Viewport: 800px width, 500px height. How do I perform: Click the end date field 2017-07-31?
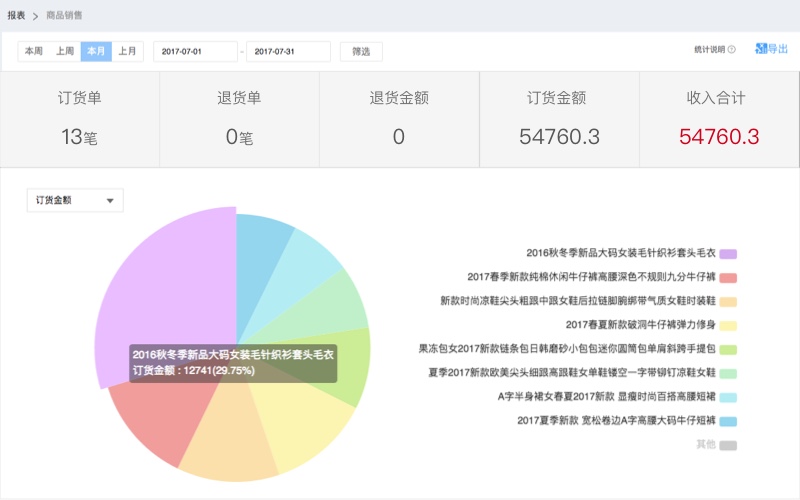point(288,51)
